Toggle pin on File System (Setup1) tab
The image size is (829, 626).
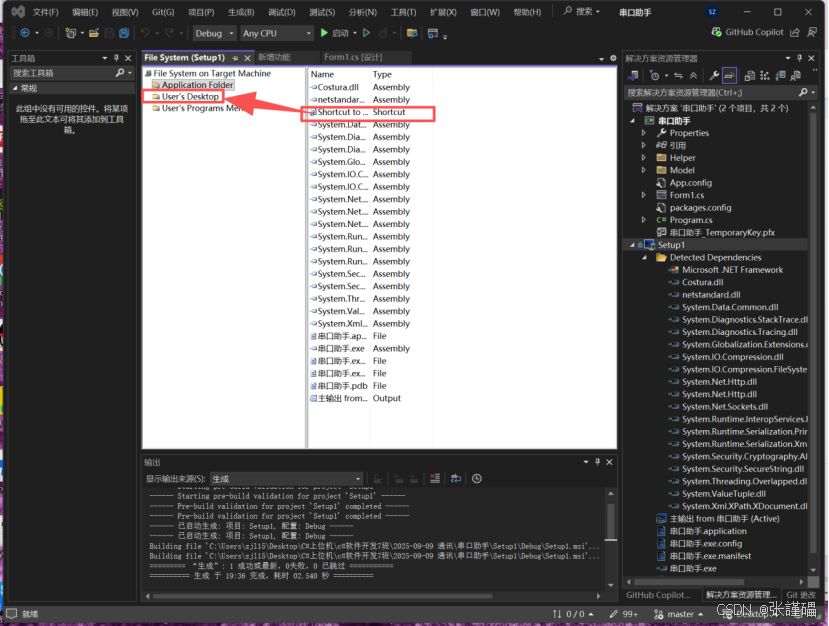[x=235, y=58]
